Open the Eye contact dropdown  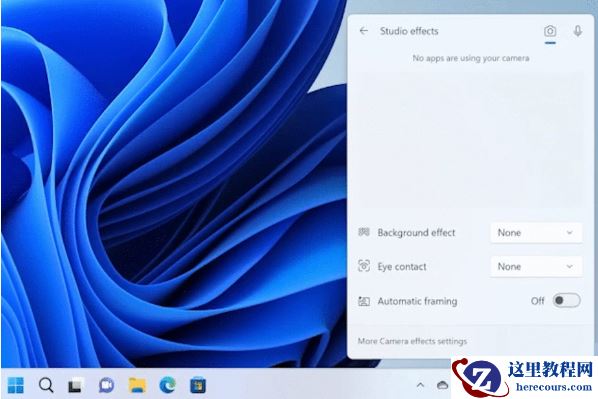coord(536,267)
